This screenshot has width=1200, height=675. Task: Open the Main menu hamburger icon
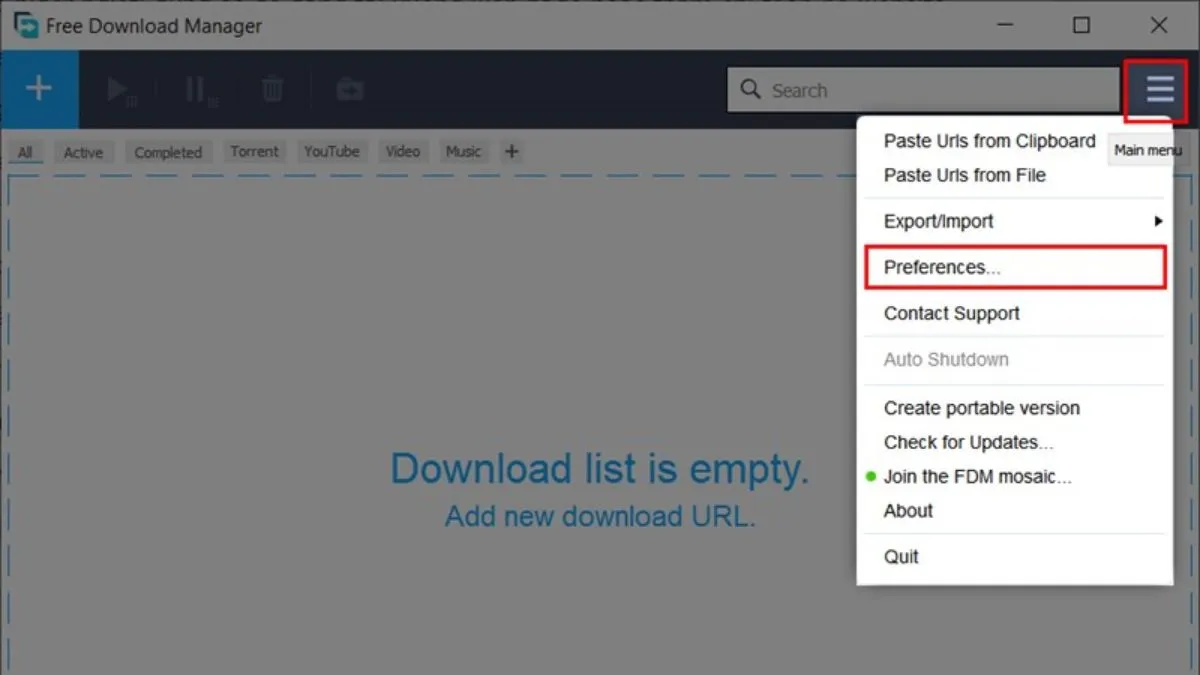pyautogui.click(x=1157, y=90)
